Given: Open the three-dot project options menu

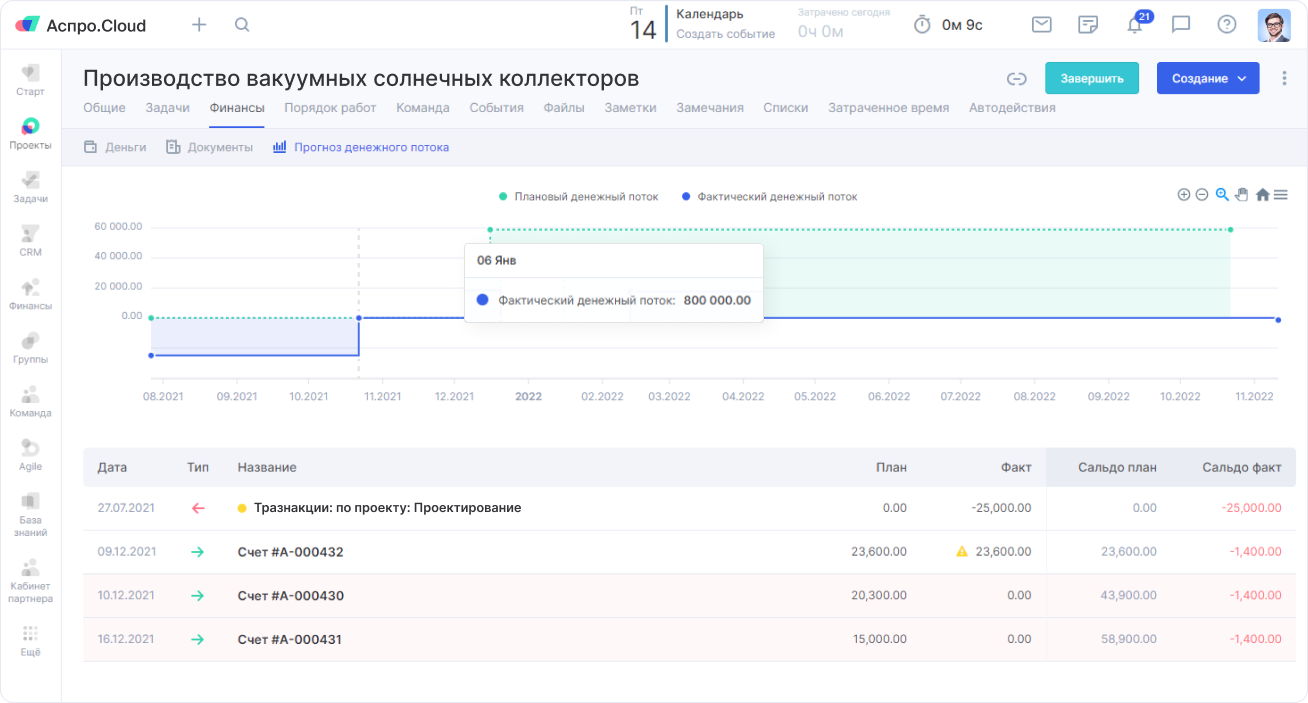Looking at the screenshot, I should (1284, 79).
